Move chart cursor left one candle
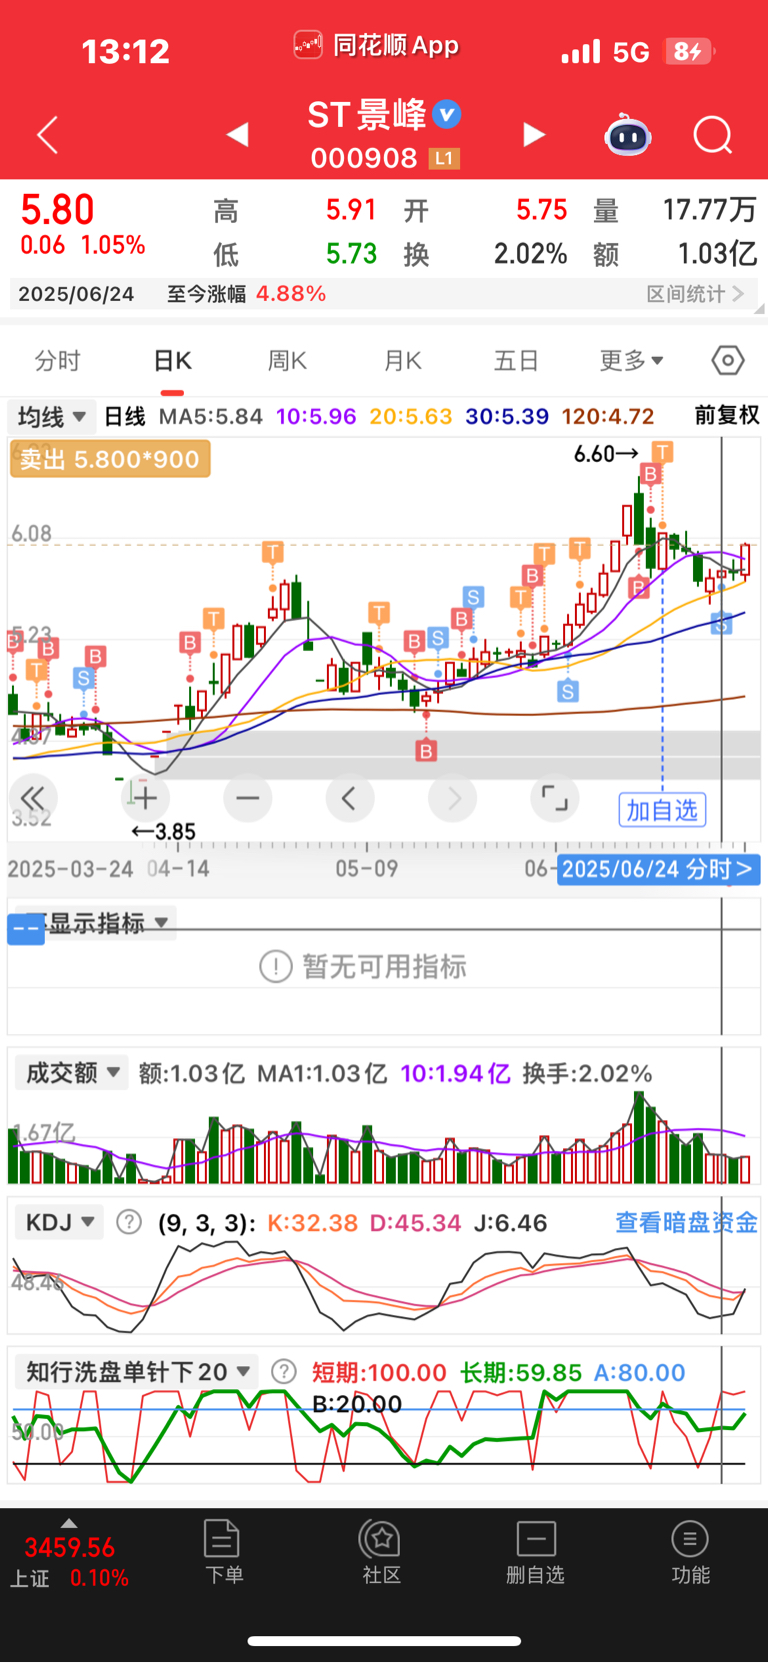The height and width of the screenshot is (1663, 768). tap(350, 798)
